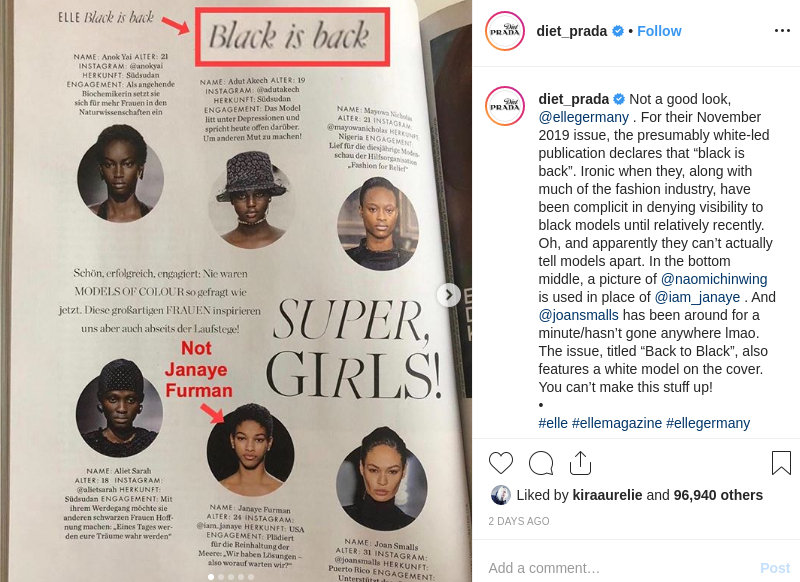
Task: Select the first carousel dot indicator
Action: [x=211, y=577]
